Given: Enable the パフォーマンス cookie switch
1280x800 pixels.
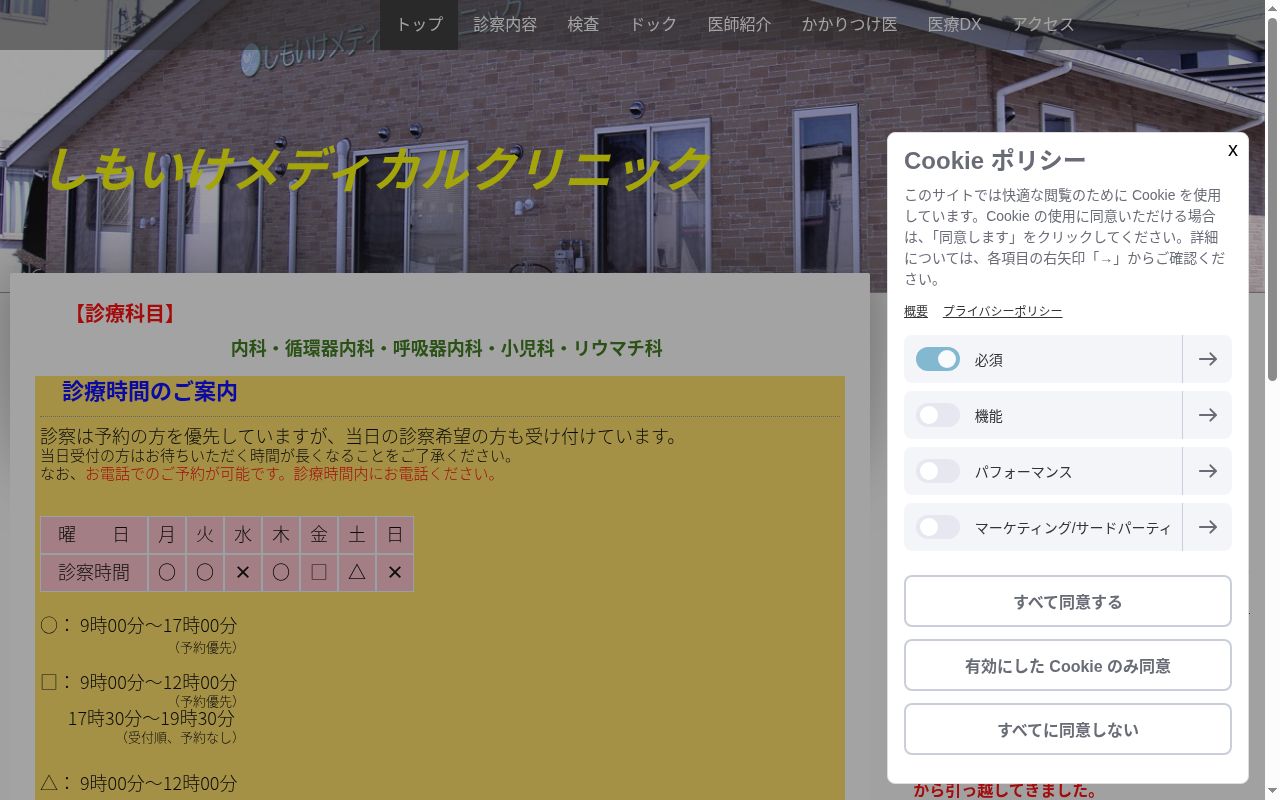Looking at the screenshot, I should point(938,471).
